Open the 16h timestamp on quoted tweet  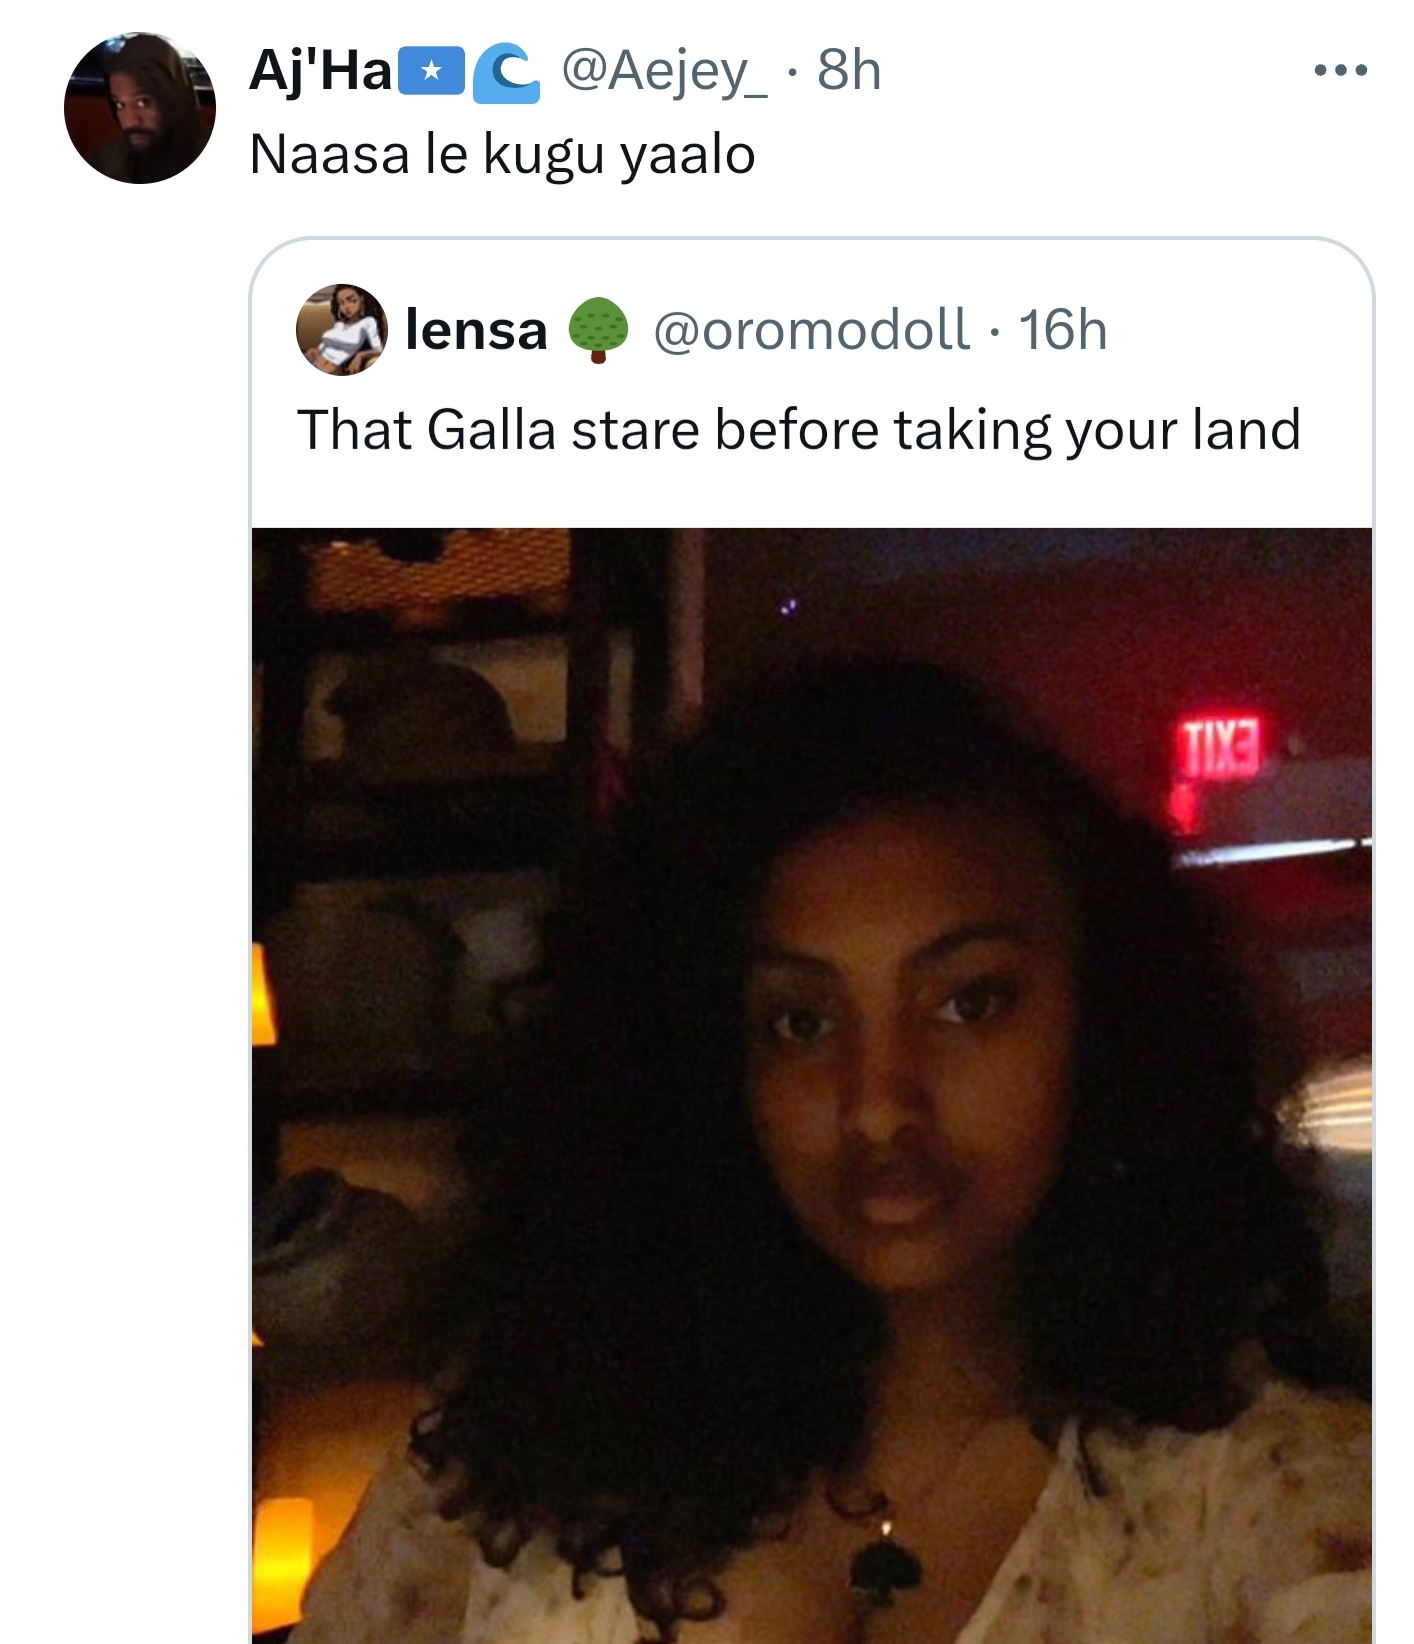click(1062, 330)
